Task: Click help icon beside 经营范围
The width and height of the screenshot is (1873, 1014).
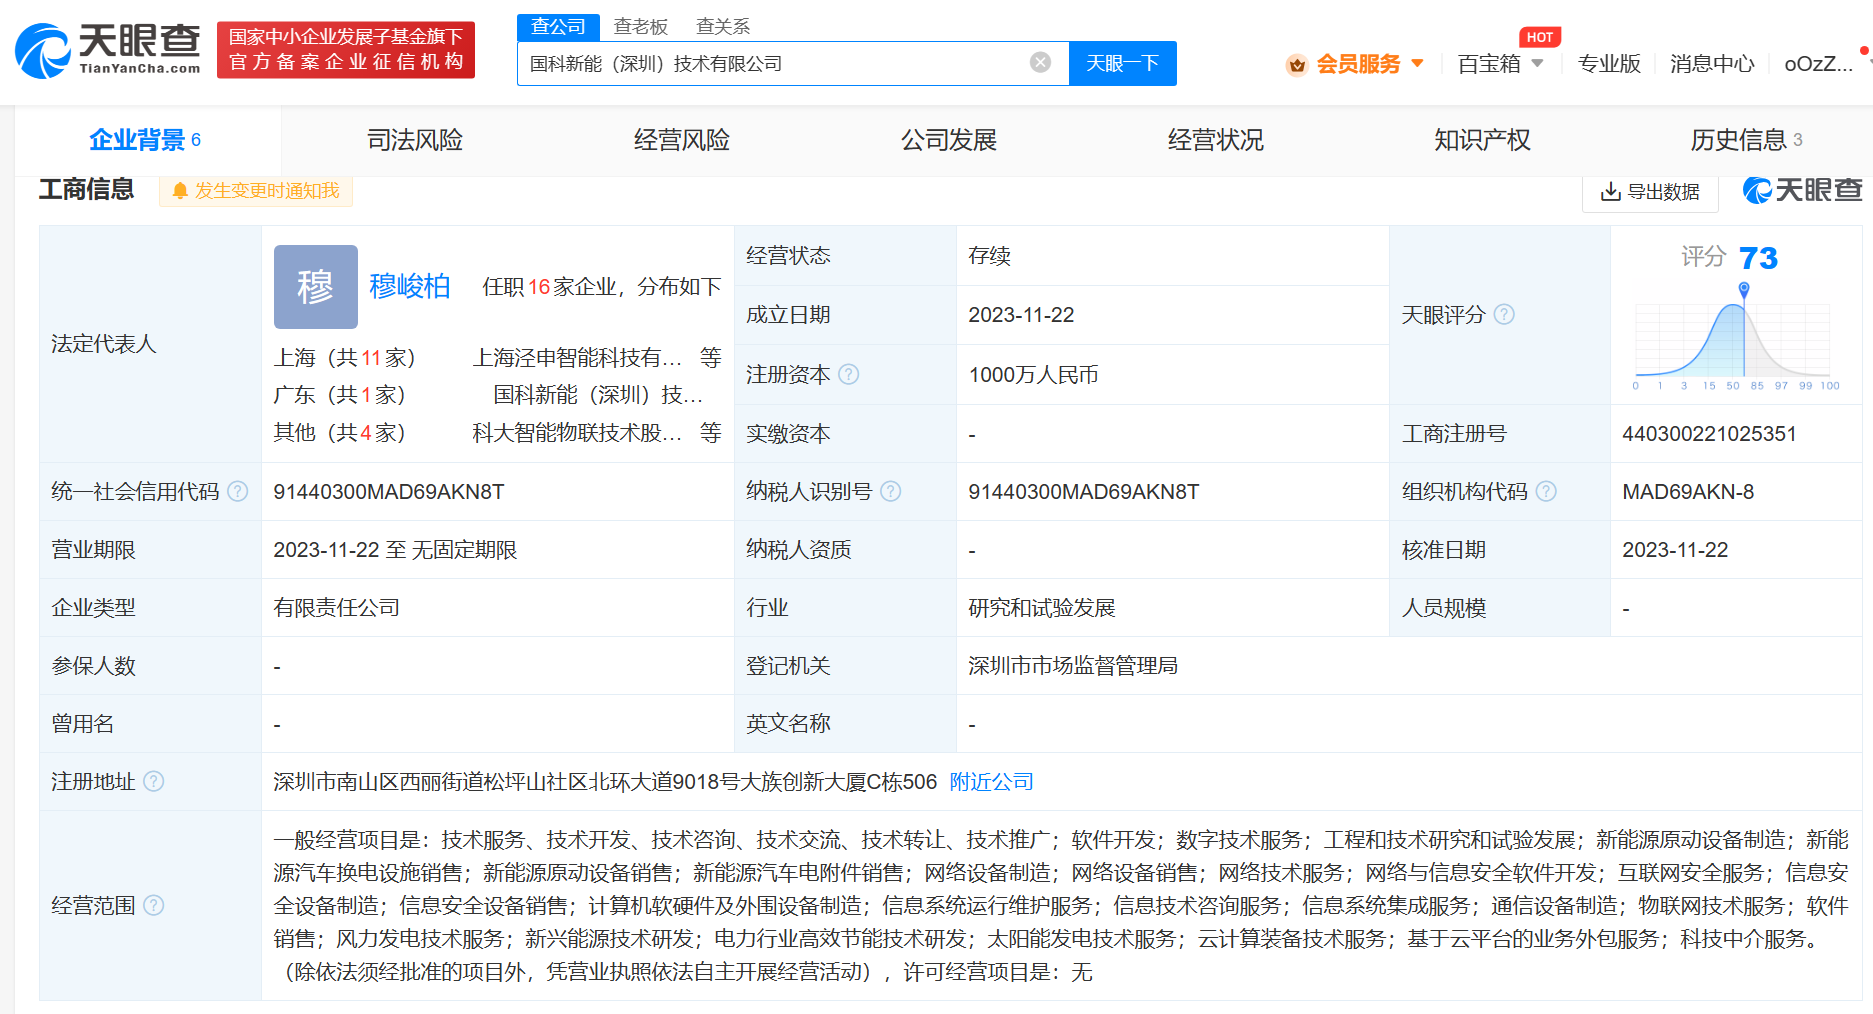Action: point(154,905)
